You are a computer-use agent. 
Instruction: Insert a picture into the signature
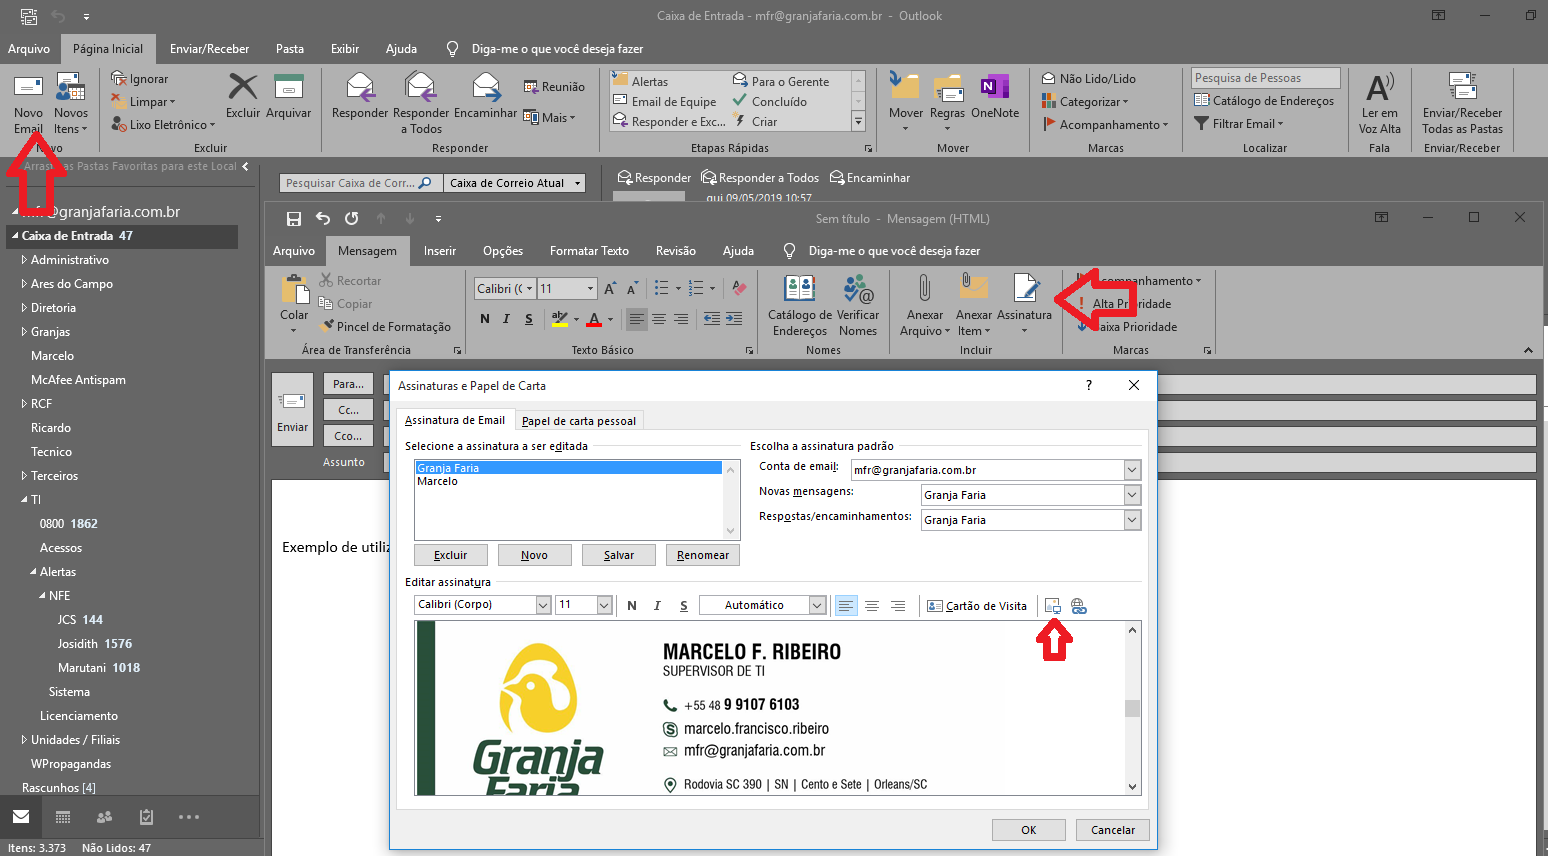[1052, 605]
